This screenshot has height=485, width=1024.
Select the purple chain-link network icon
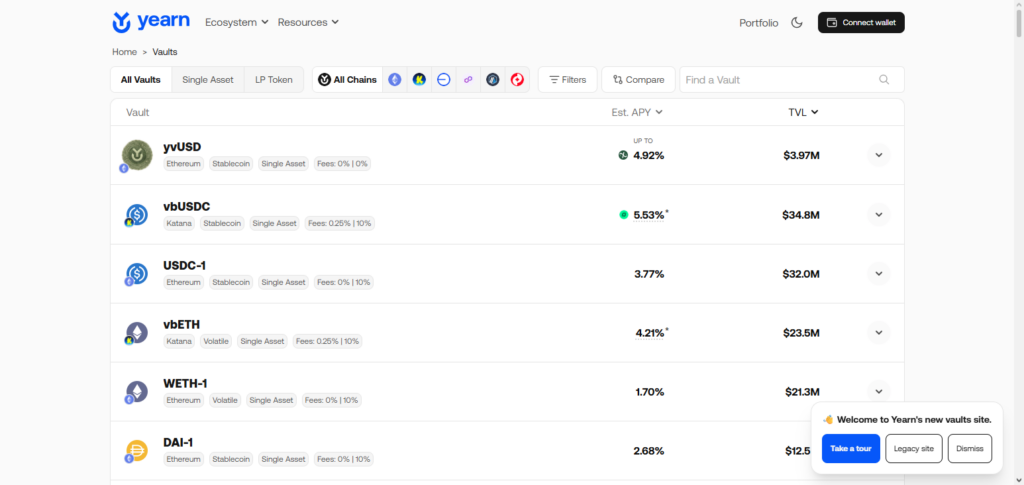[x=468, y=80]
